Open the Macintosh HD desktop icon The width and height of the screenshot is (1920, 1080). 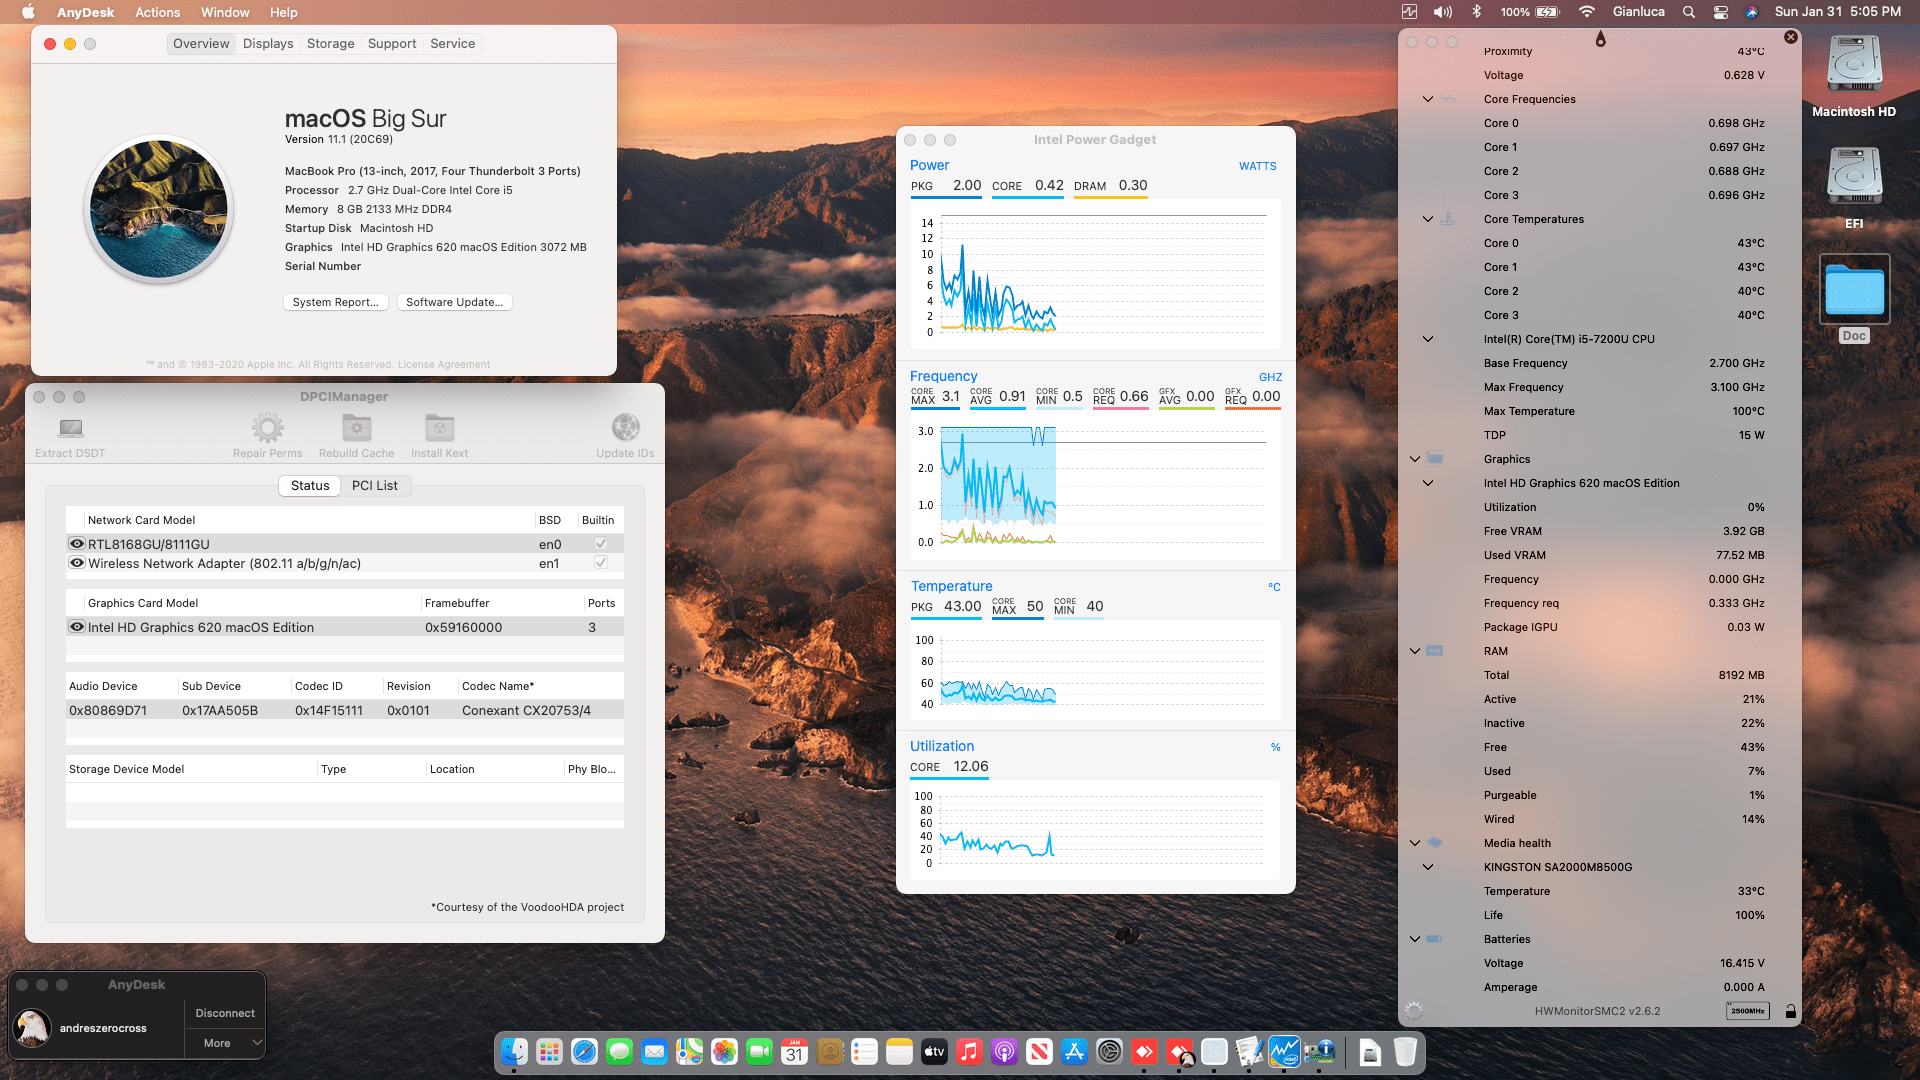pos(1854,63)
